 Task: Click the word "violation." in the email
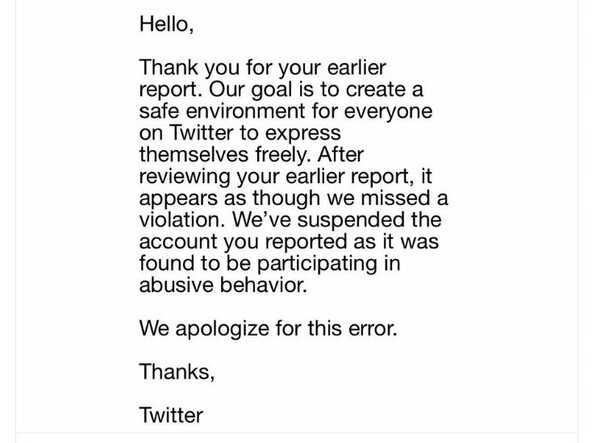coord(182,220)
